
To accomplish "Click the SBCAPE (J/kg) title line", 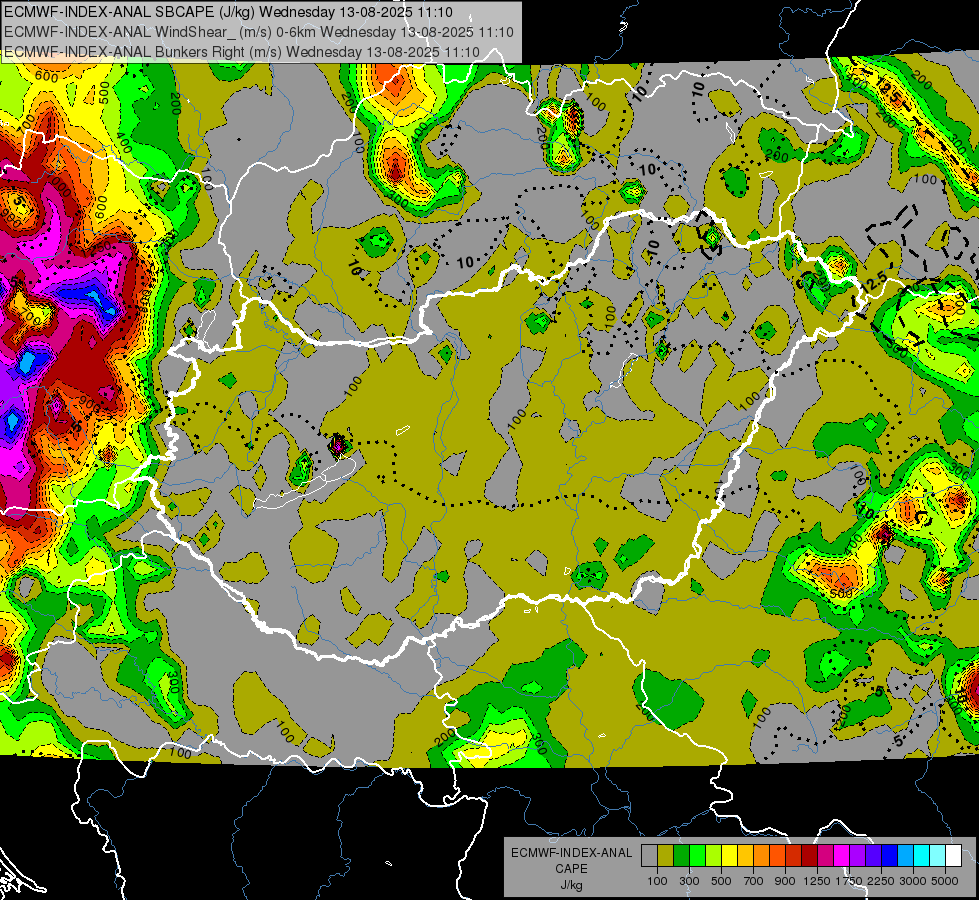I will click(229, 12).
